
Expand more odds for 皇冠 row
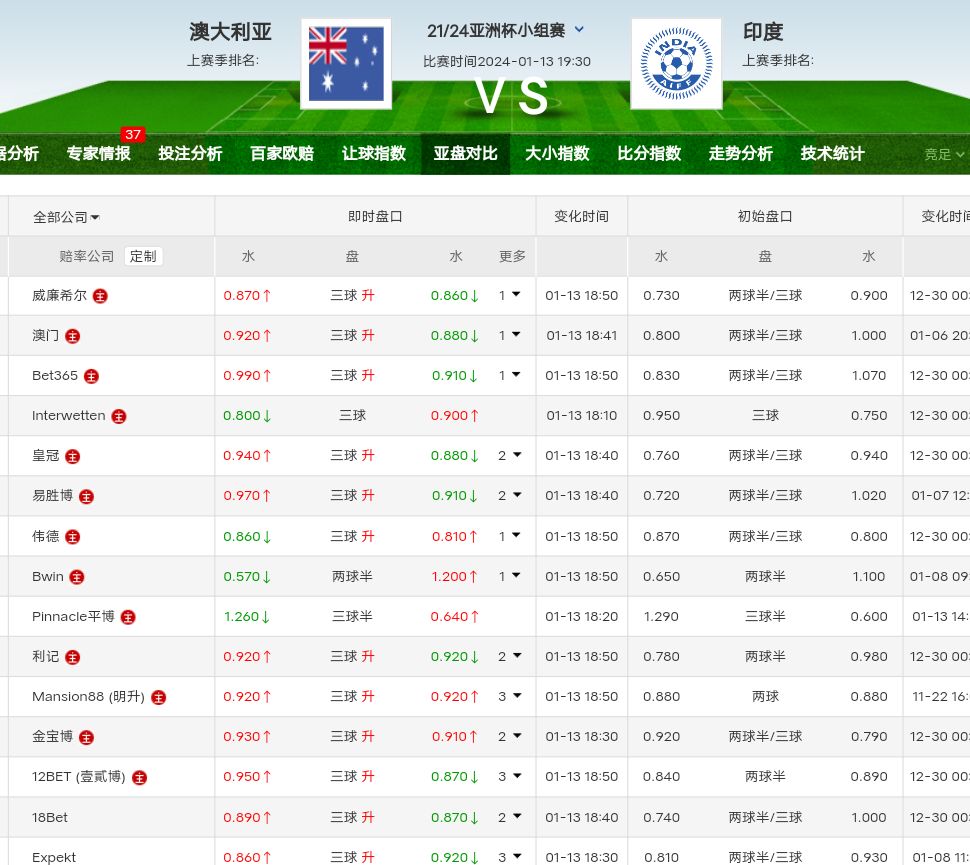510,456
